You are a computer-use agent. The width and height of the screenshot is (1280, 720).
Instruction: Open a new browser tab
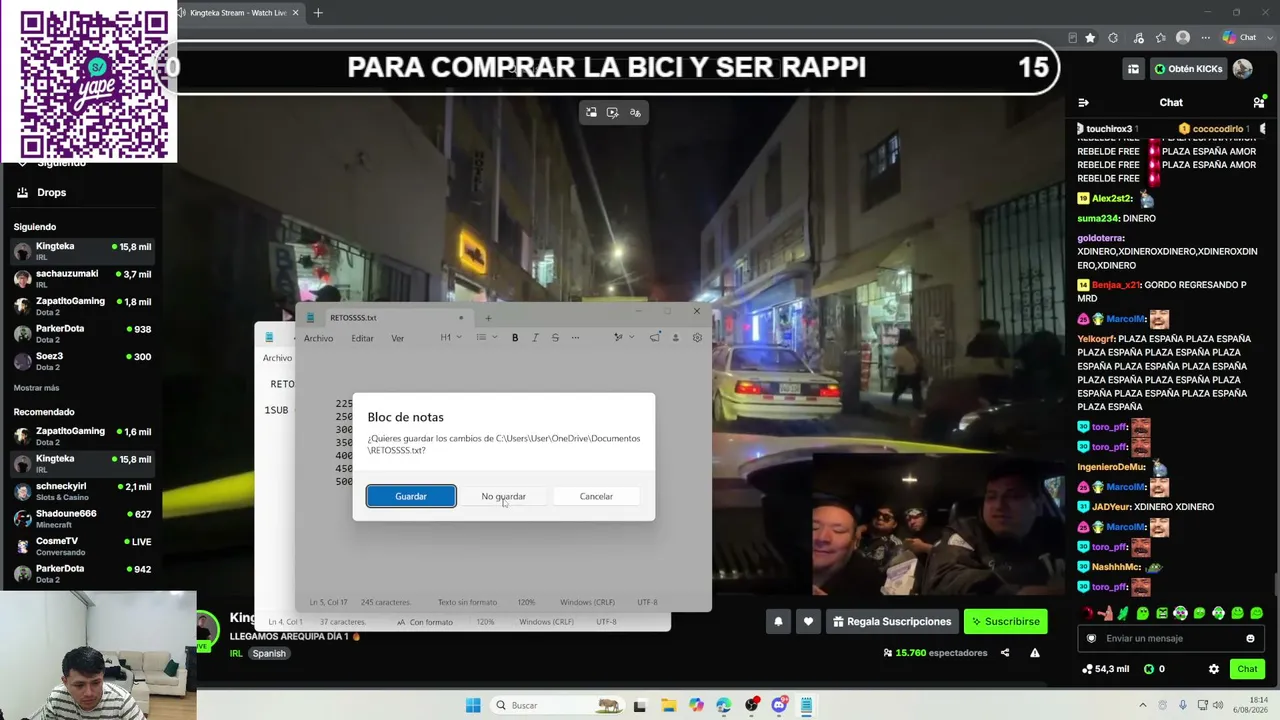click(x=318, y=13)
